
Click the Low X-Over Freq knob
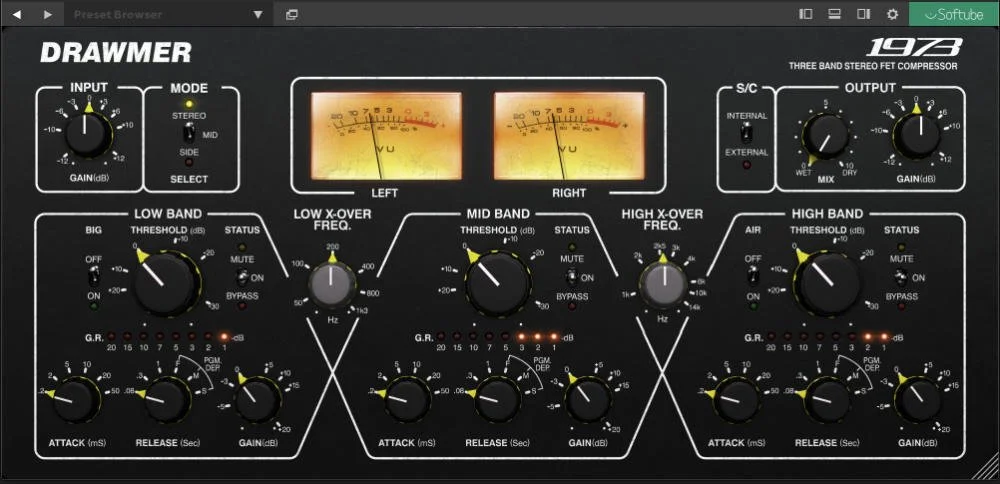pos(332,285)
